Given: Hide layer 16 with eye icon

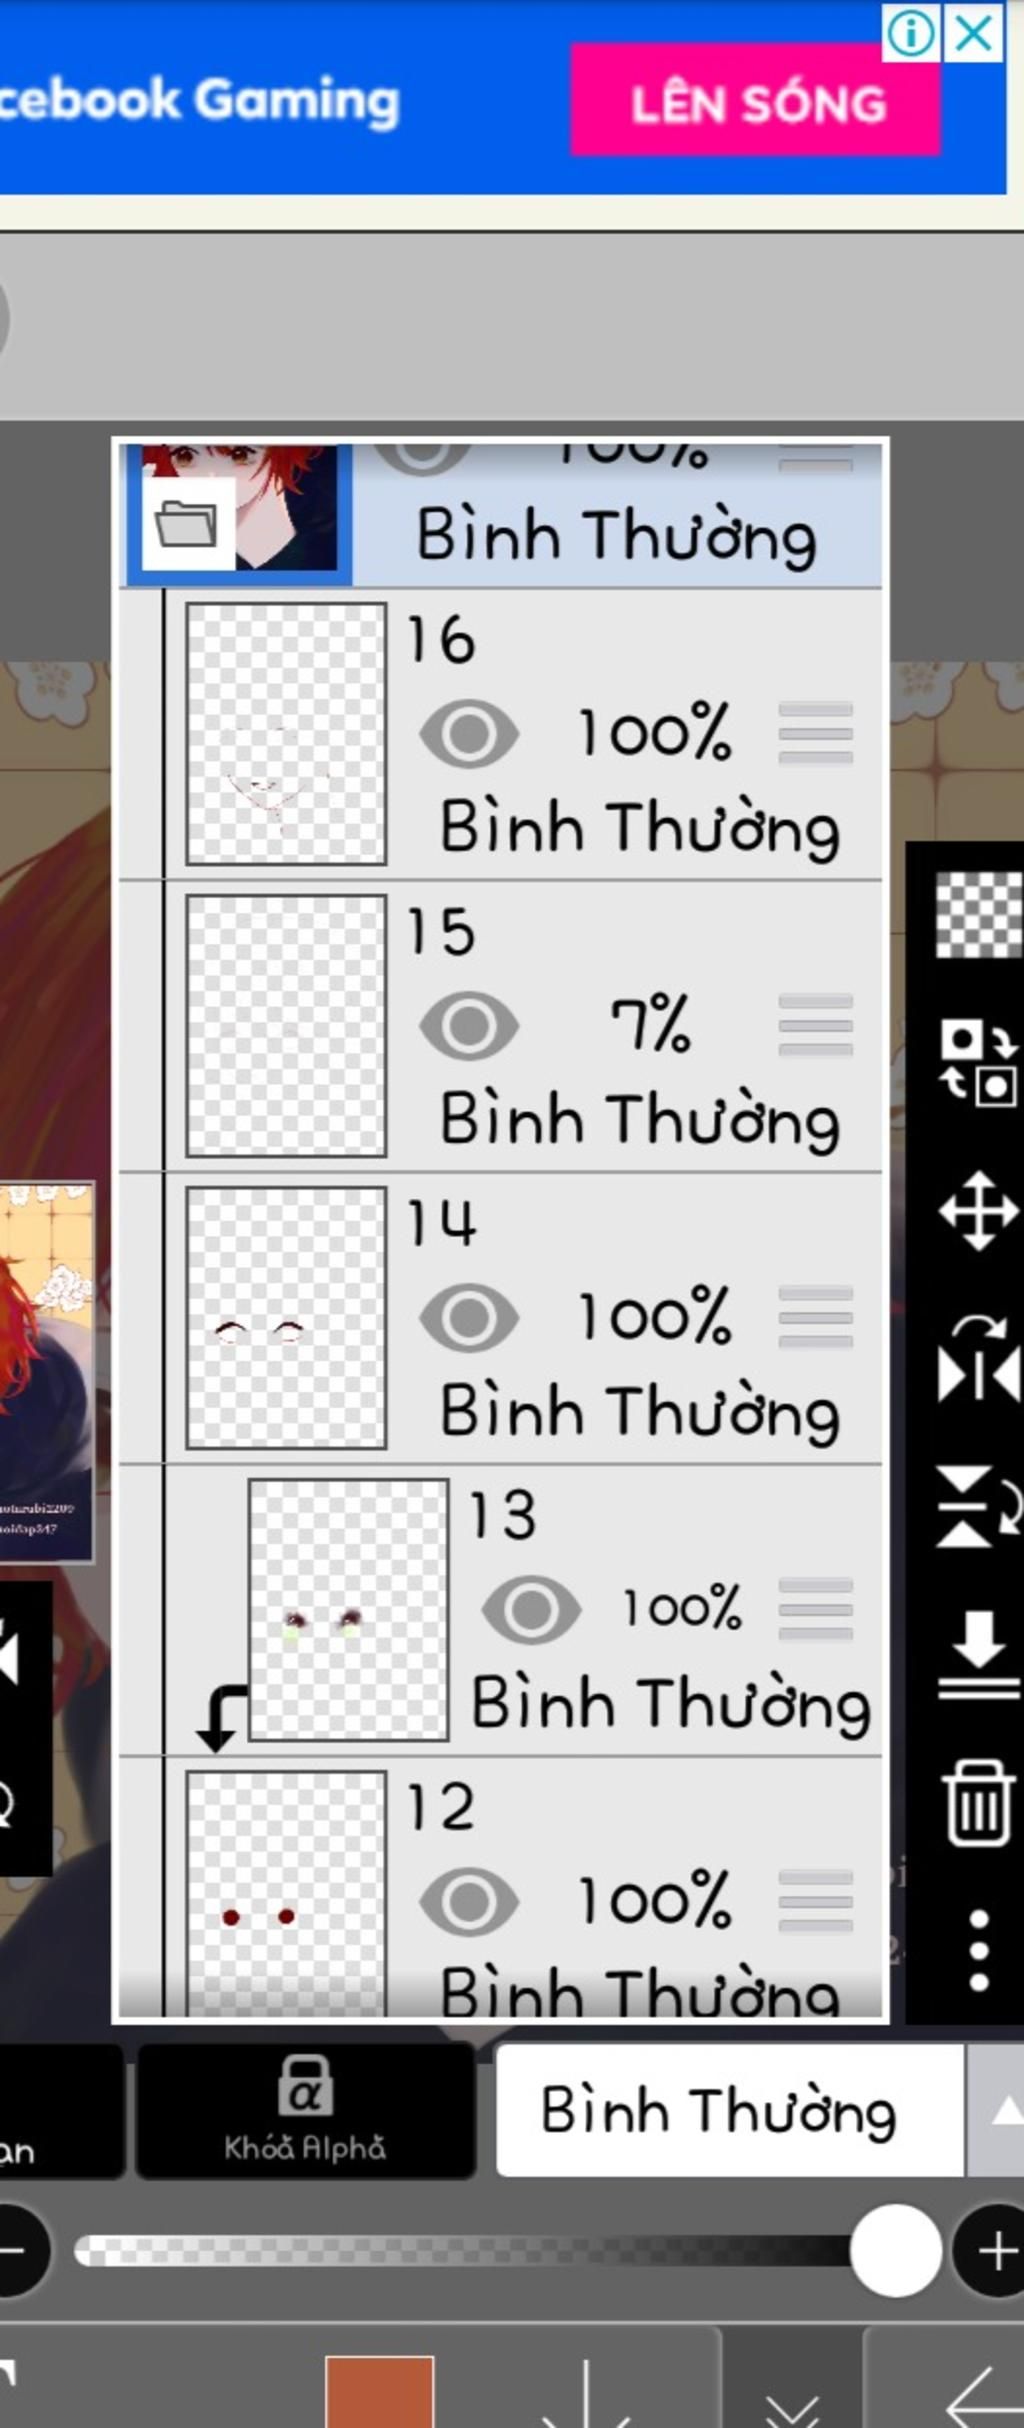Looking at the screenshot, I should pos(468,734).
